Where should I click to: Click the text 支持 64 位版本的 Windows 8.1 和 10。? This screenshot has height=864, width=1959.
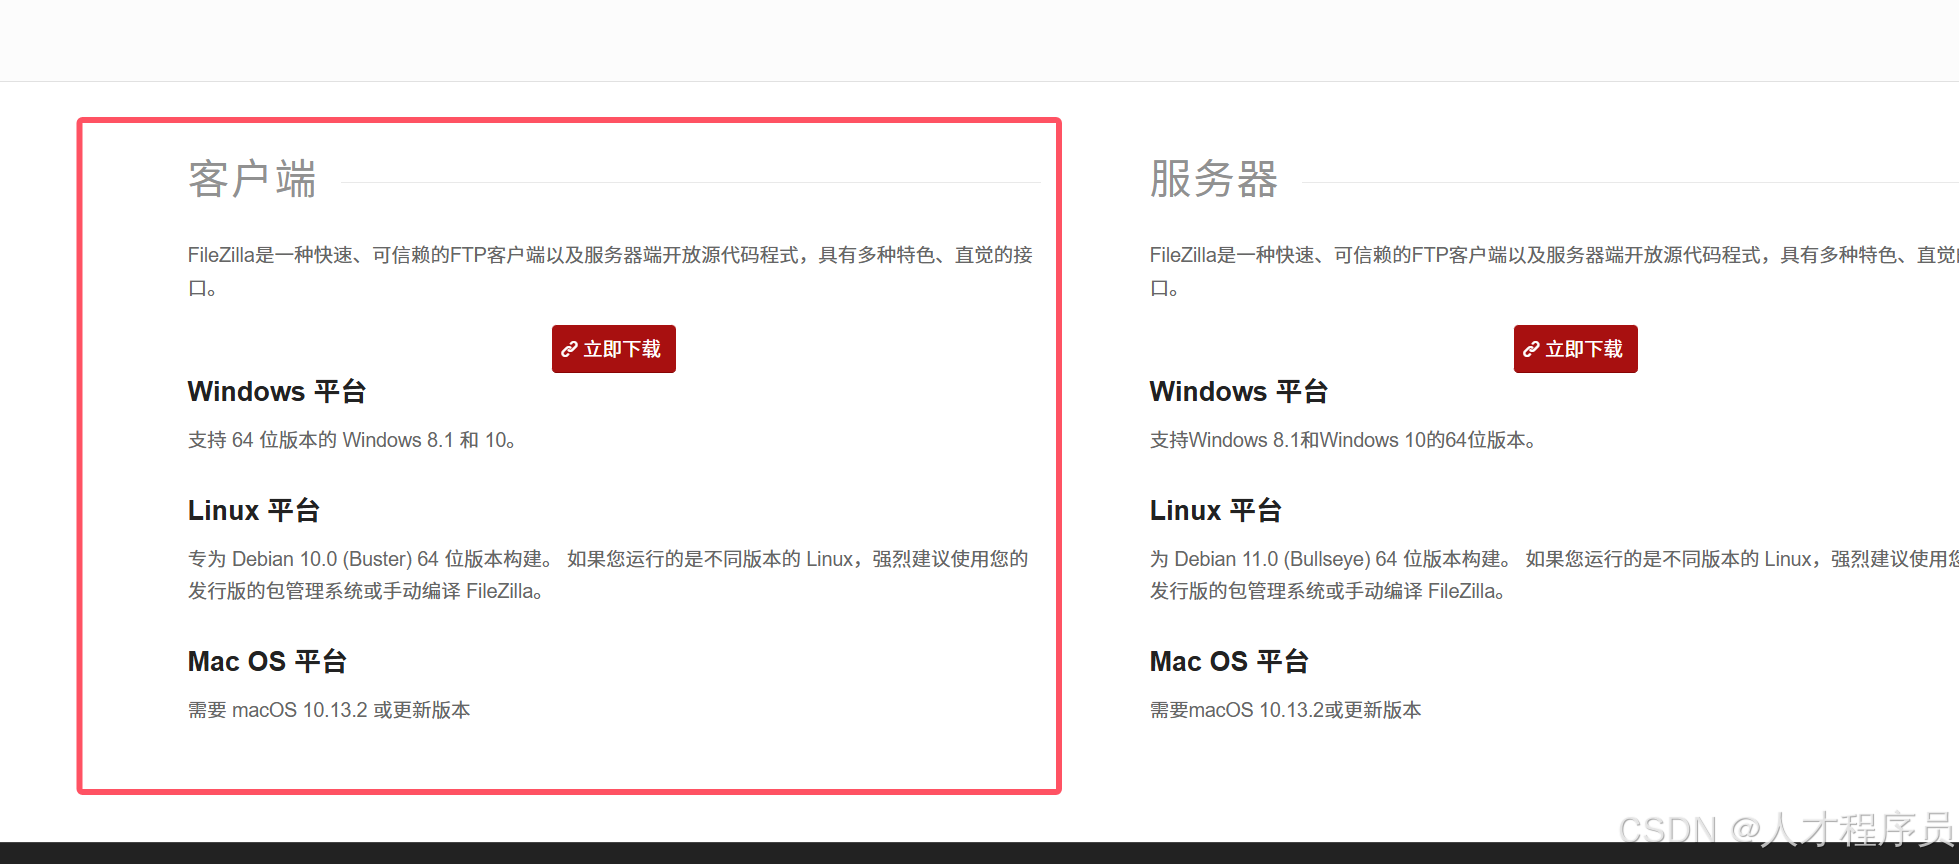(x=352, y=440)
